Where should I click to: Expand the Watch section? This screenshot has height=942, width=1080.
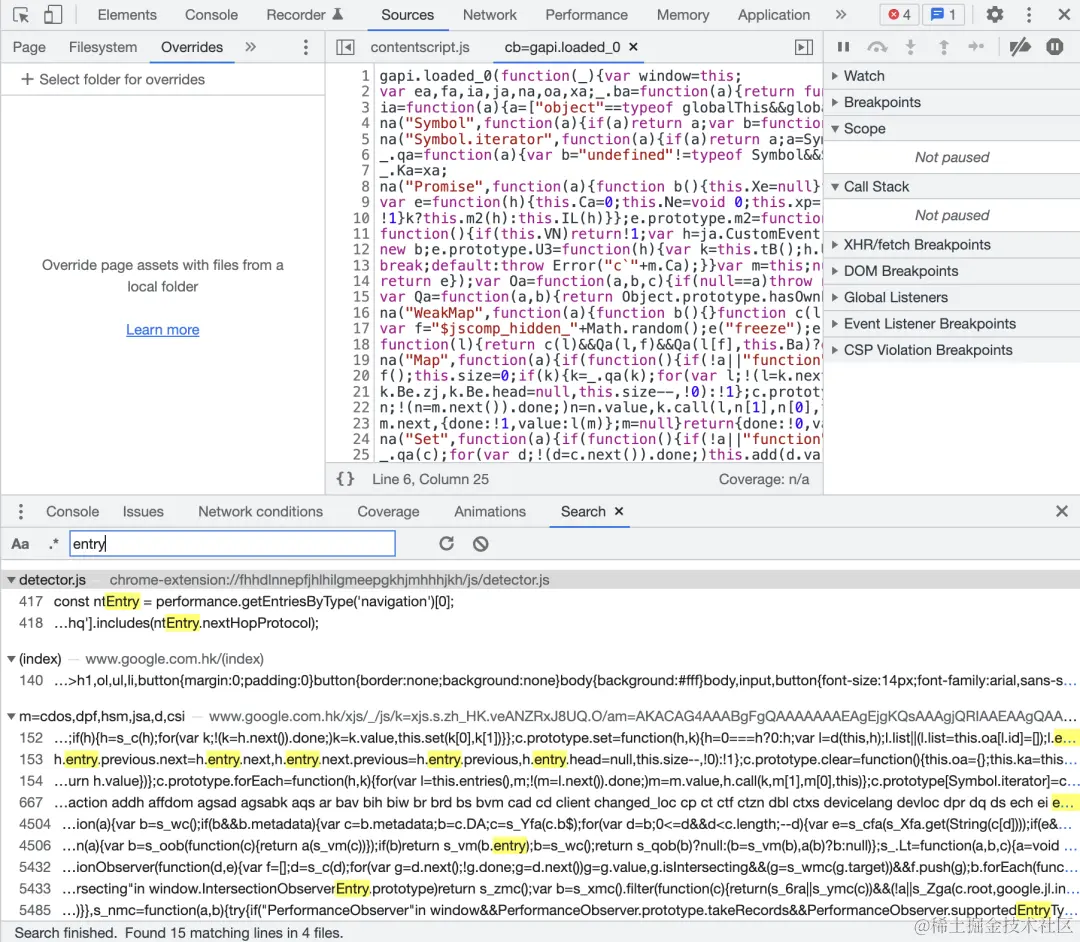coord(951,76)
